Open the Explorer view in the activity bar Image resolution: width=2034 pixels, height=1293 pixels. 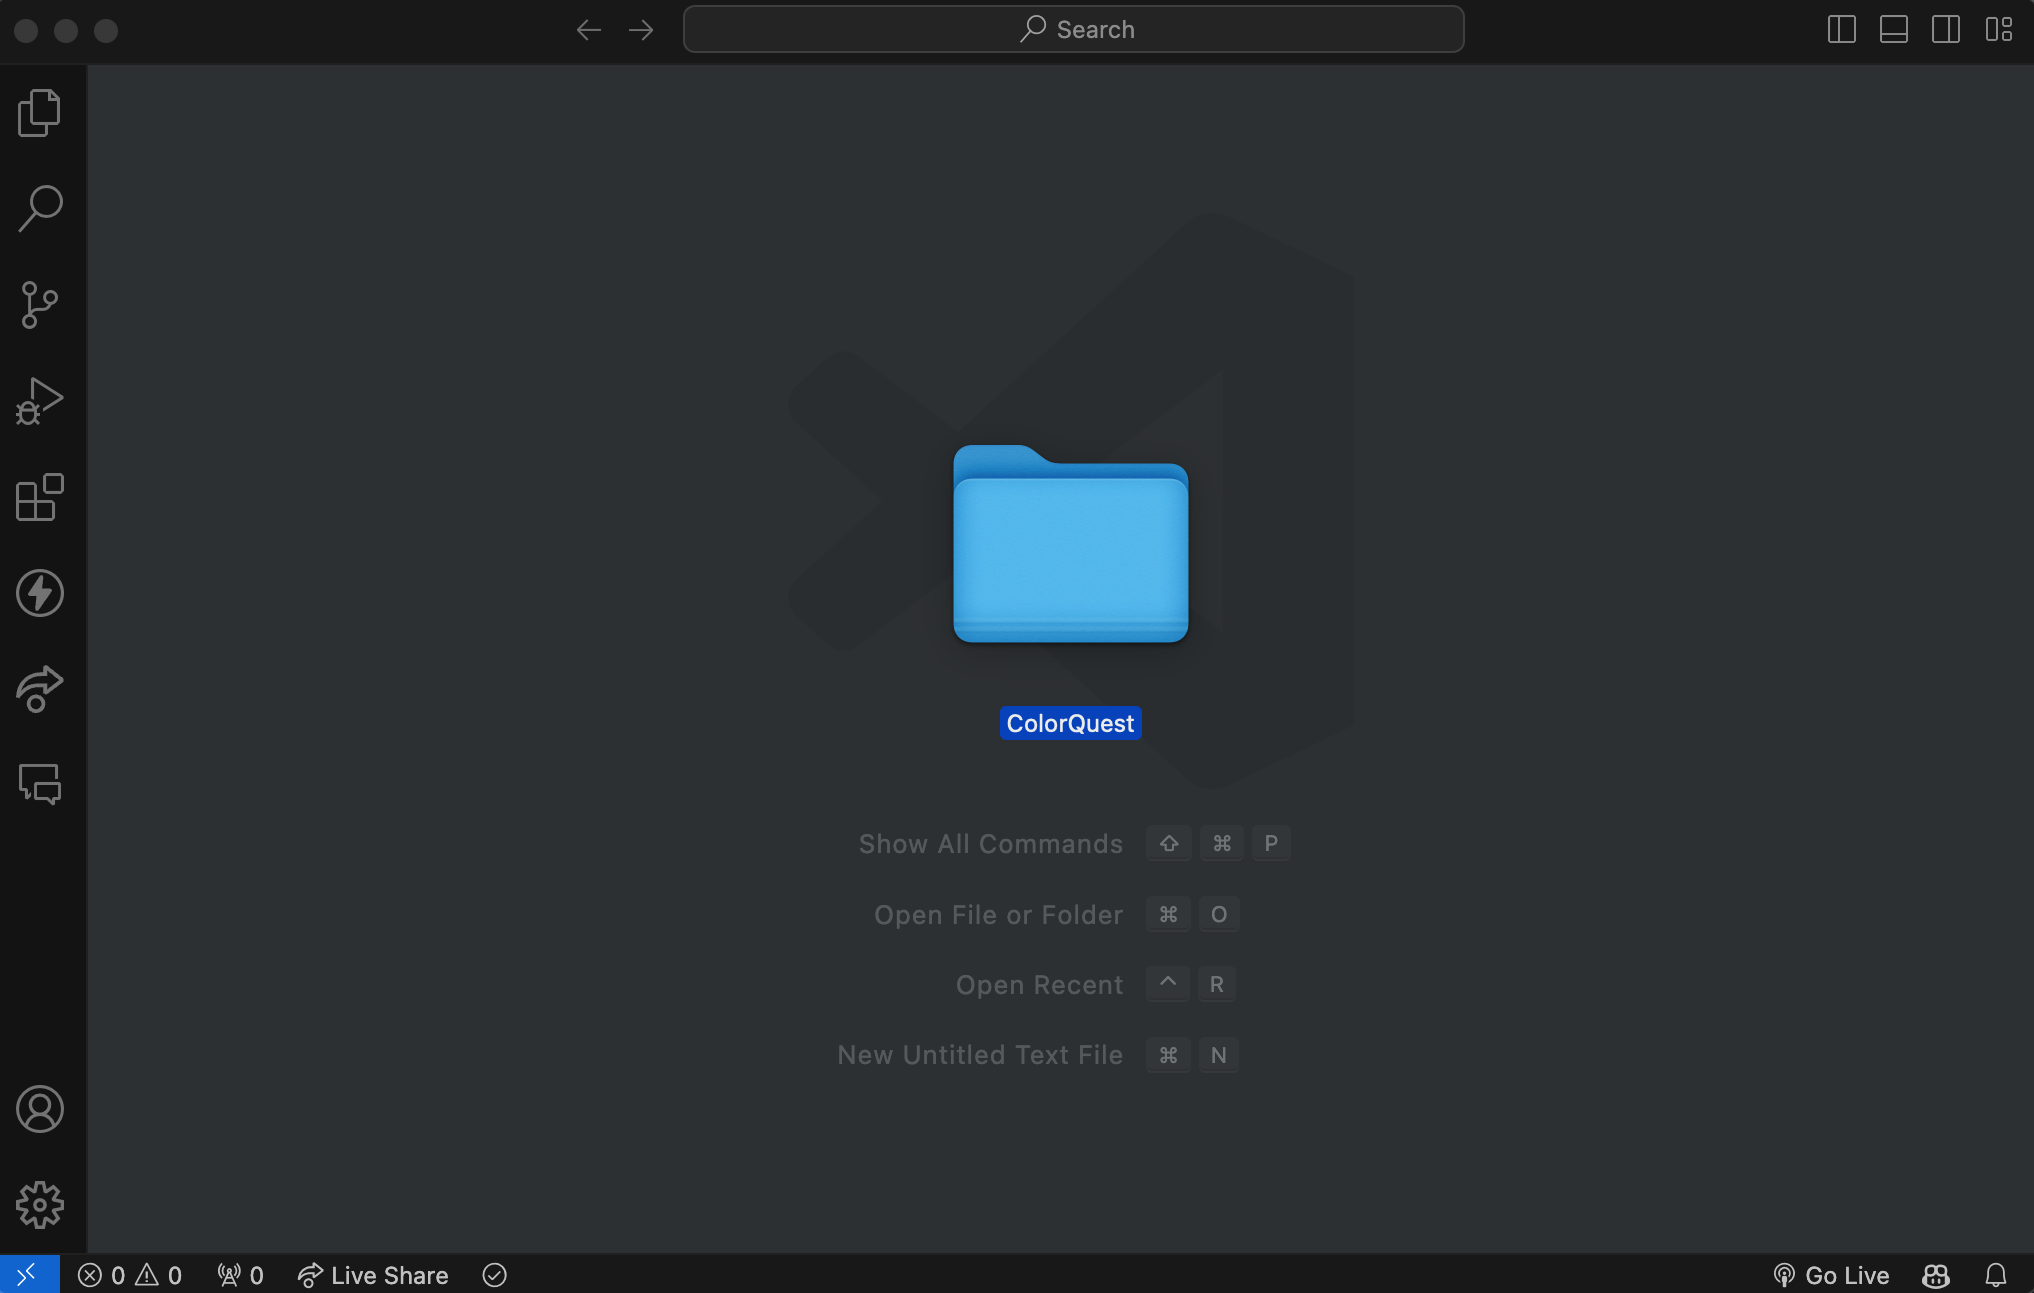[x=40, y=112]
